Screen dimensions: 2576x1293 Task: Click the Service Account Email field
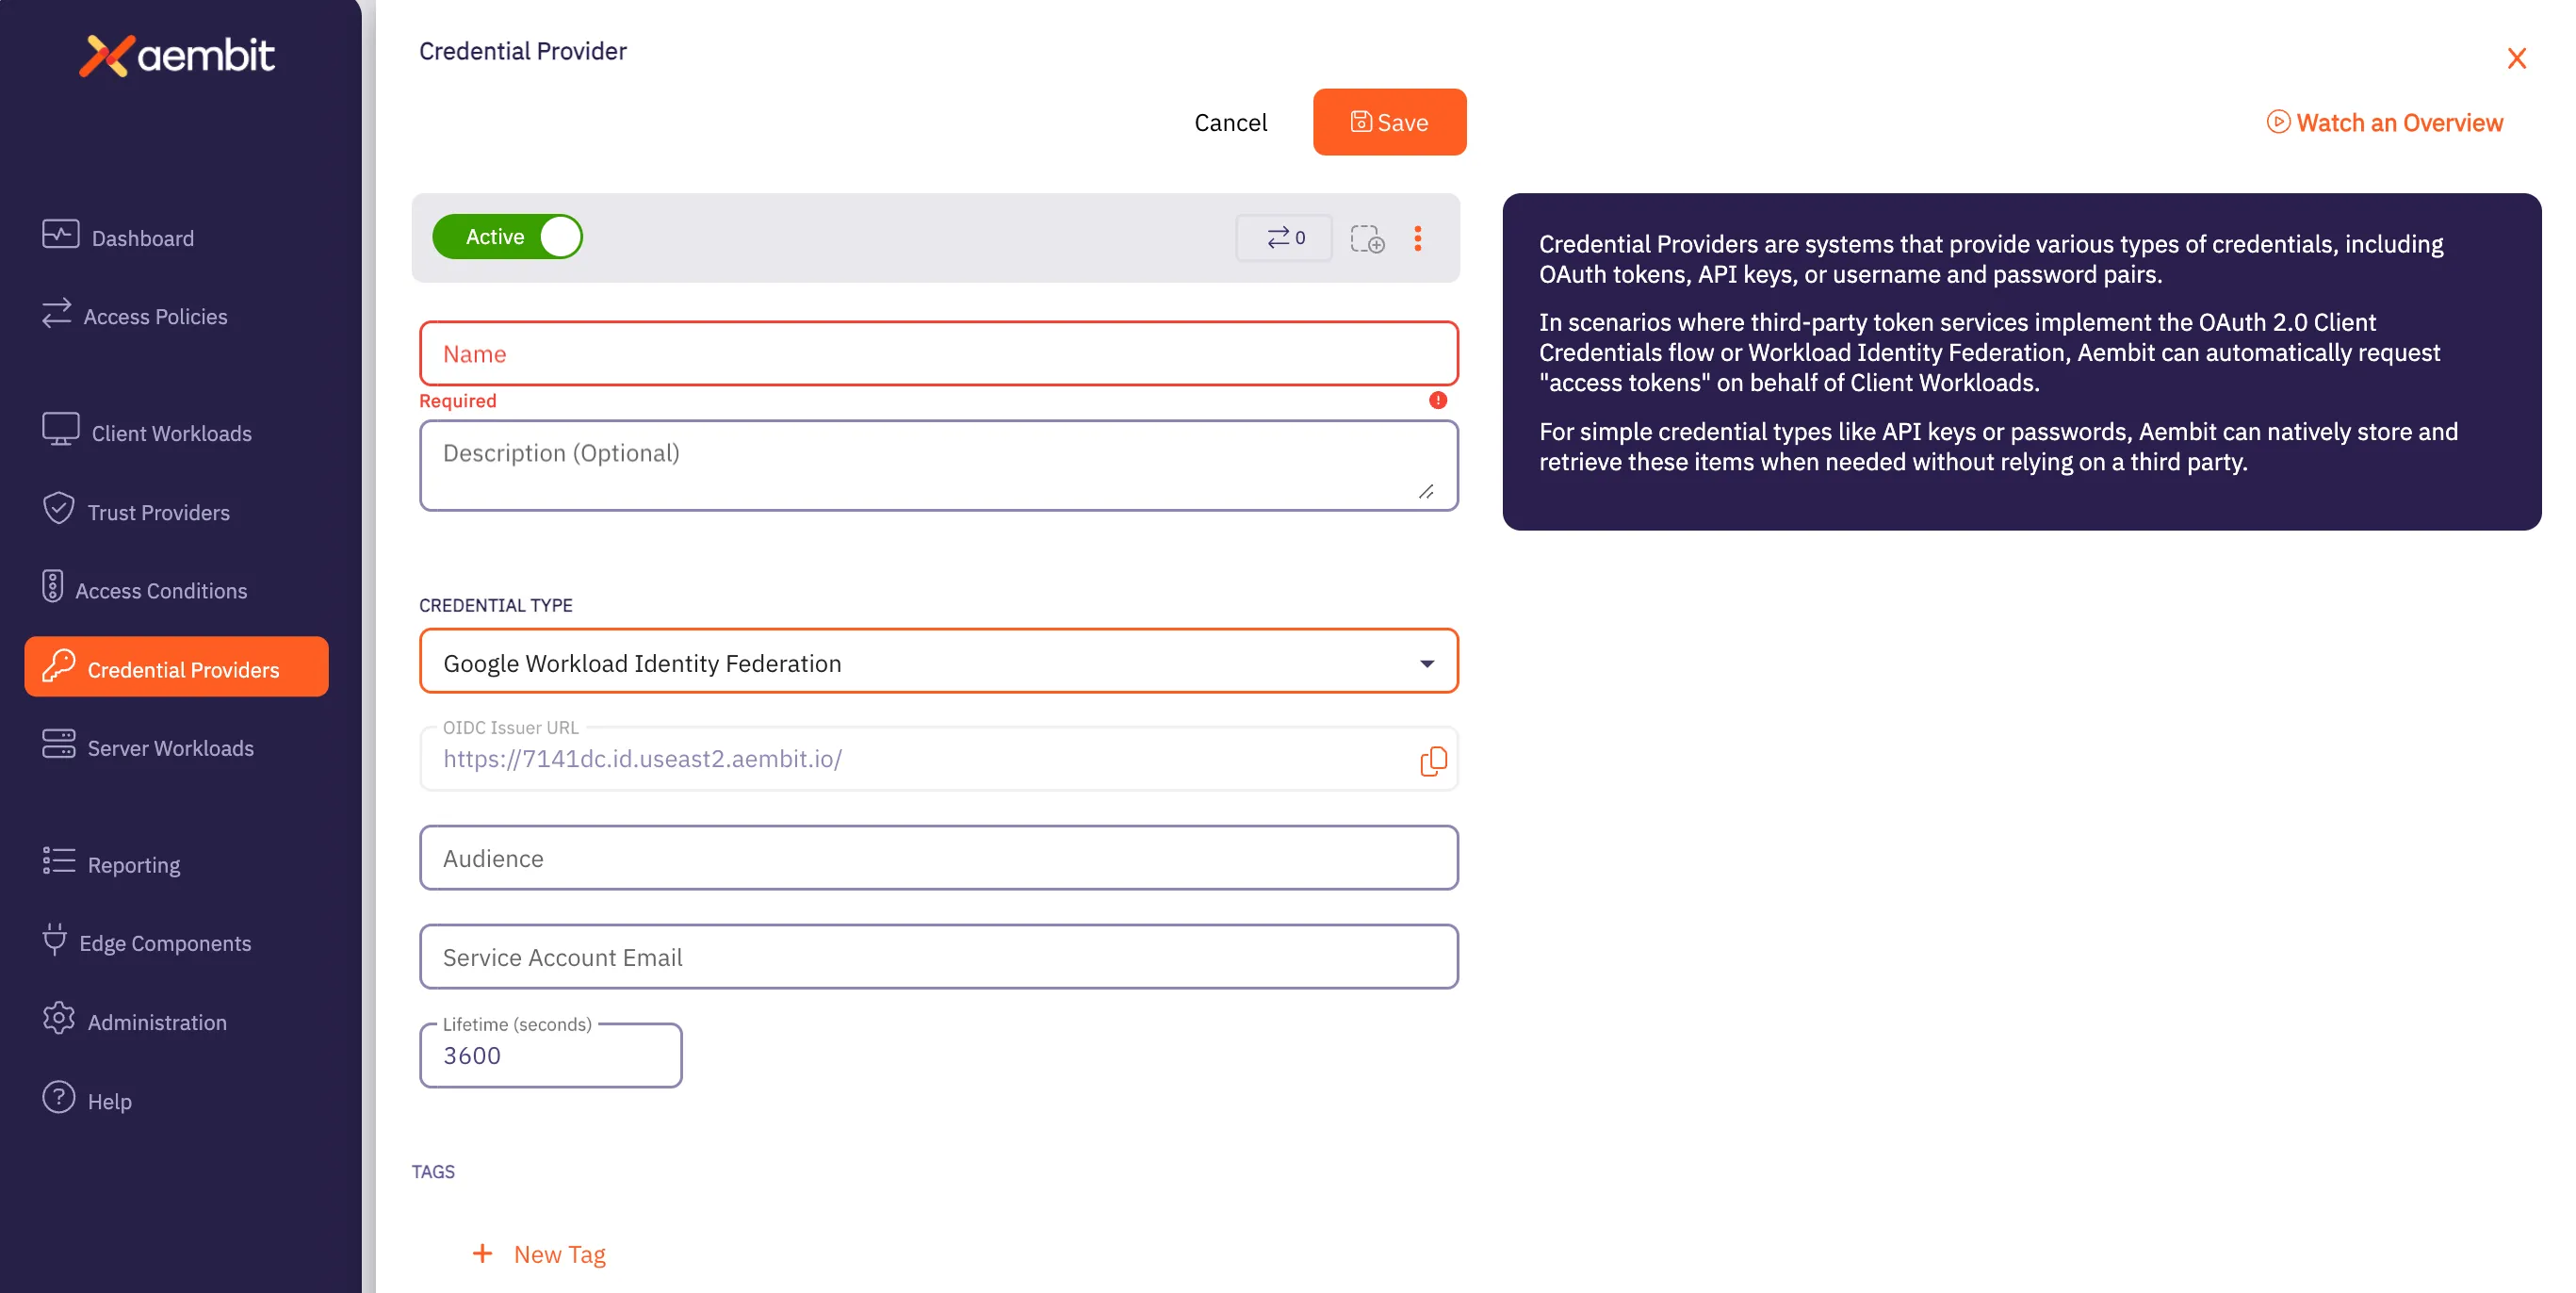[938, 957]
